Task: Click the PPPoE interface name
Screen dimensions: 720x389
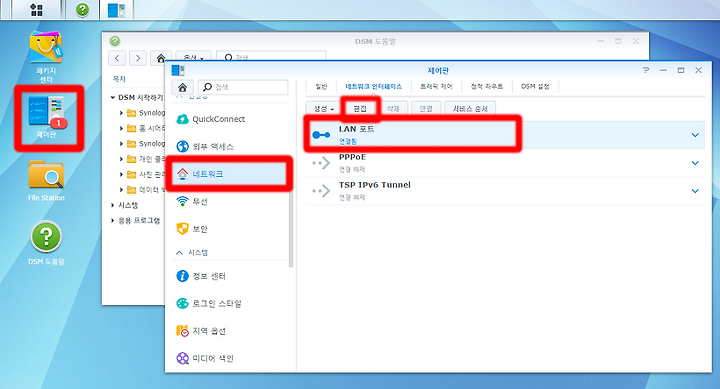Action: (352, 157)
